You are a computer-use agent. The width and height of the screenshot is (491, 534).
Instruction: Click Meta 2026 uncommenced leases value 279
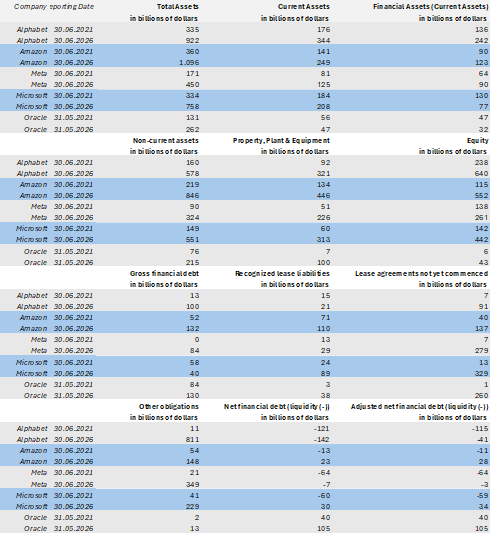pos(481,350)
